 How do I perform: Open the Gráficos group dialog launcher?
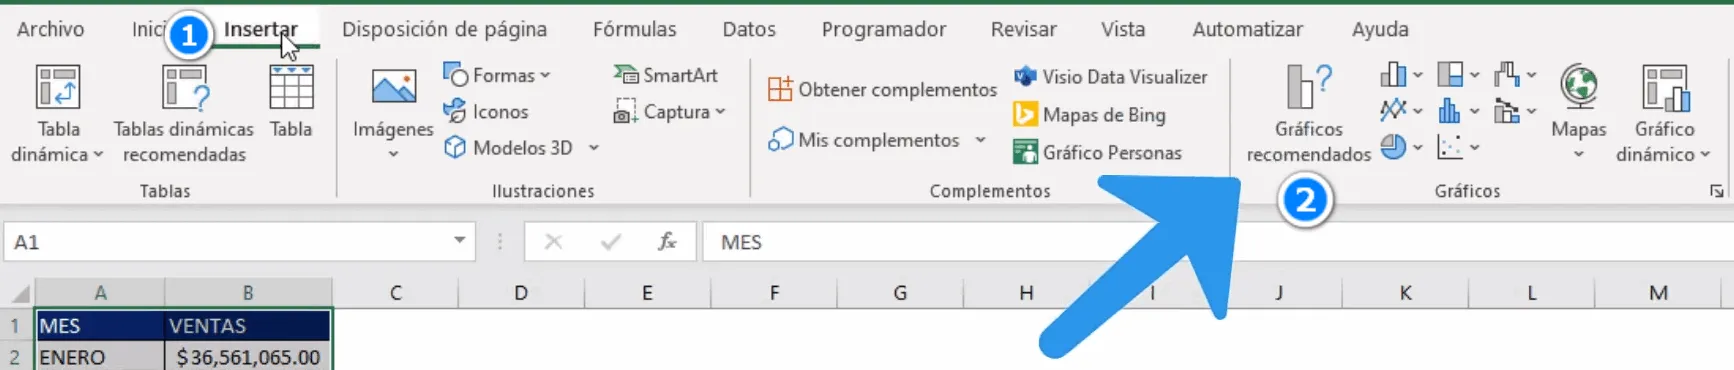click(1716, 191)
